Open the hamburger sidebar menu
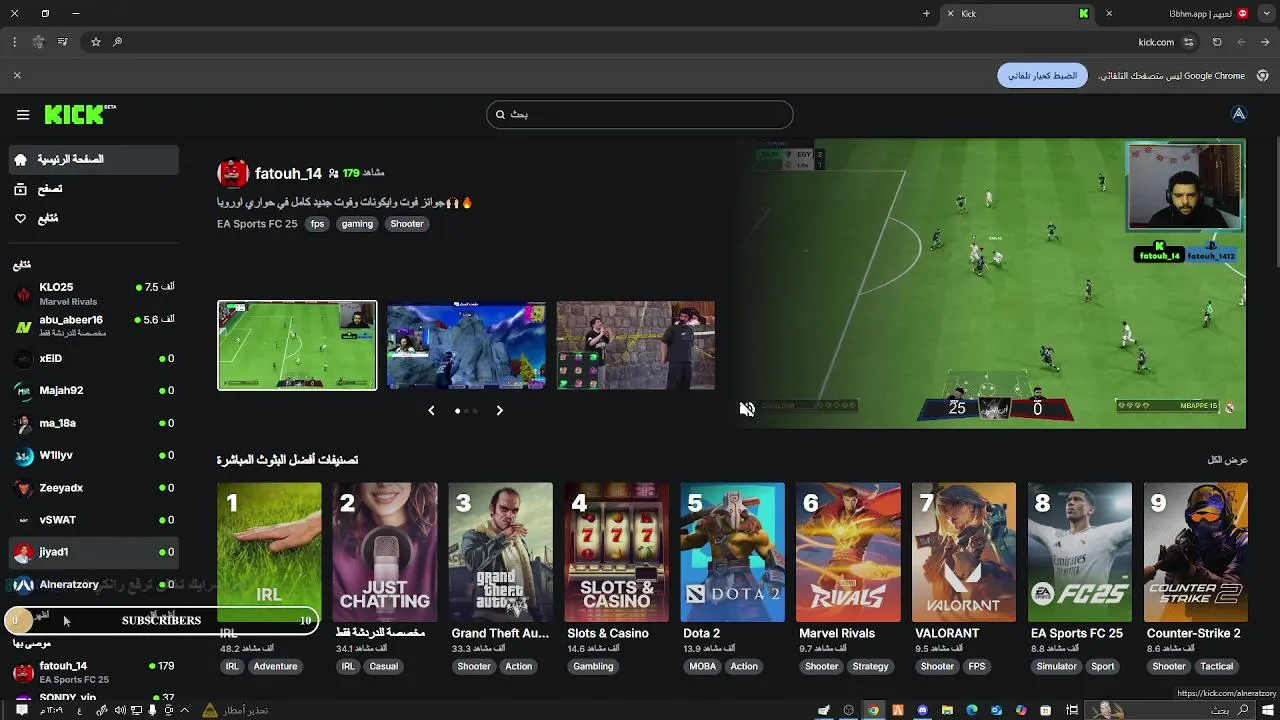This screenshot has width=1280, height=720. 23,115
